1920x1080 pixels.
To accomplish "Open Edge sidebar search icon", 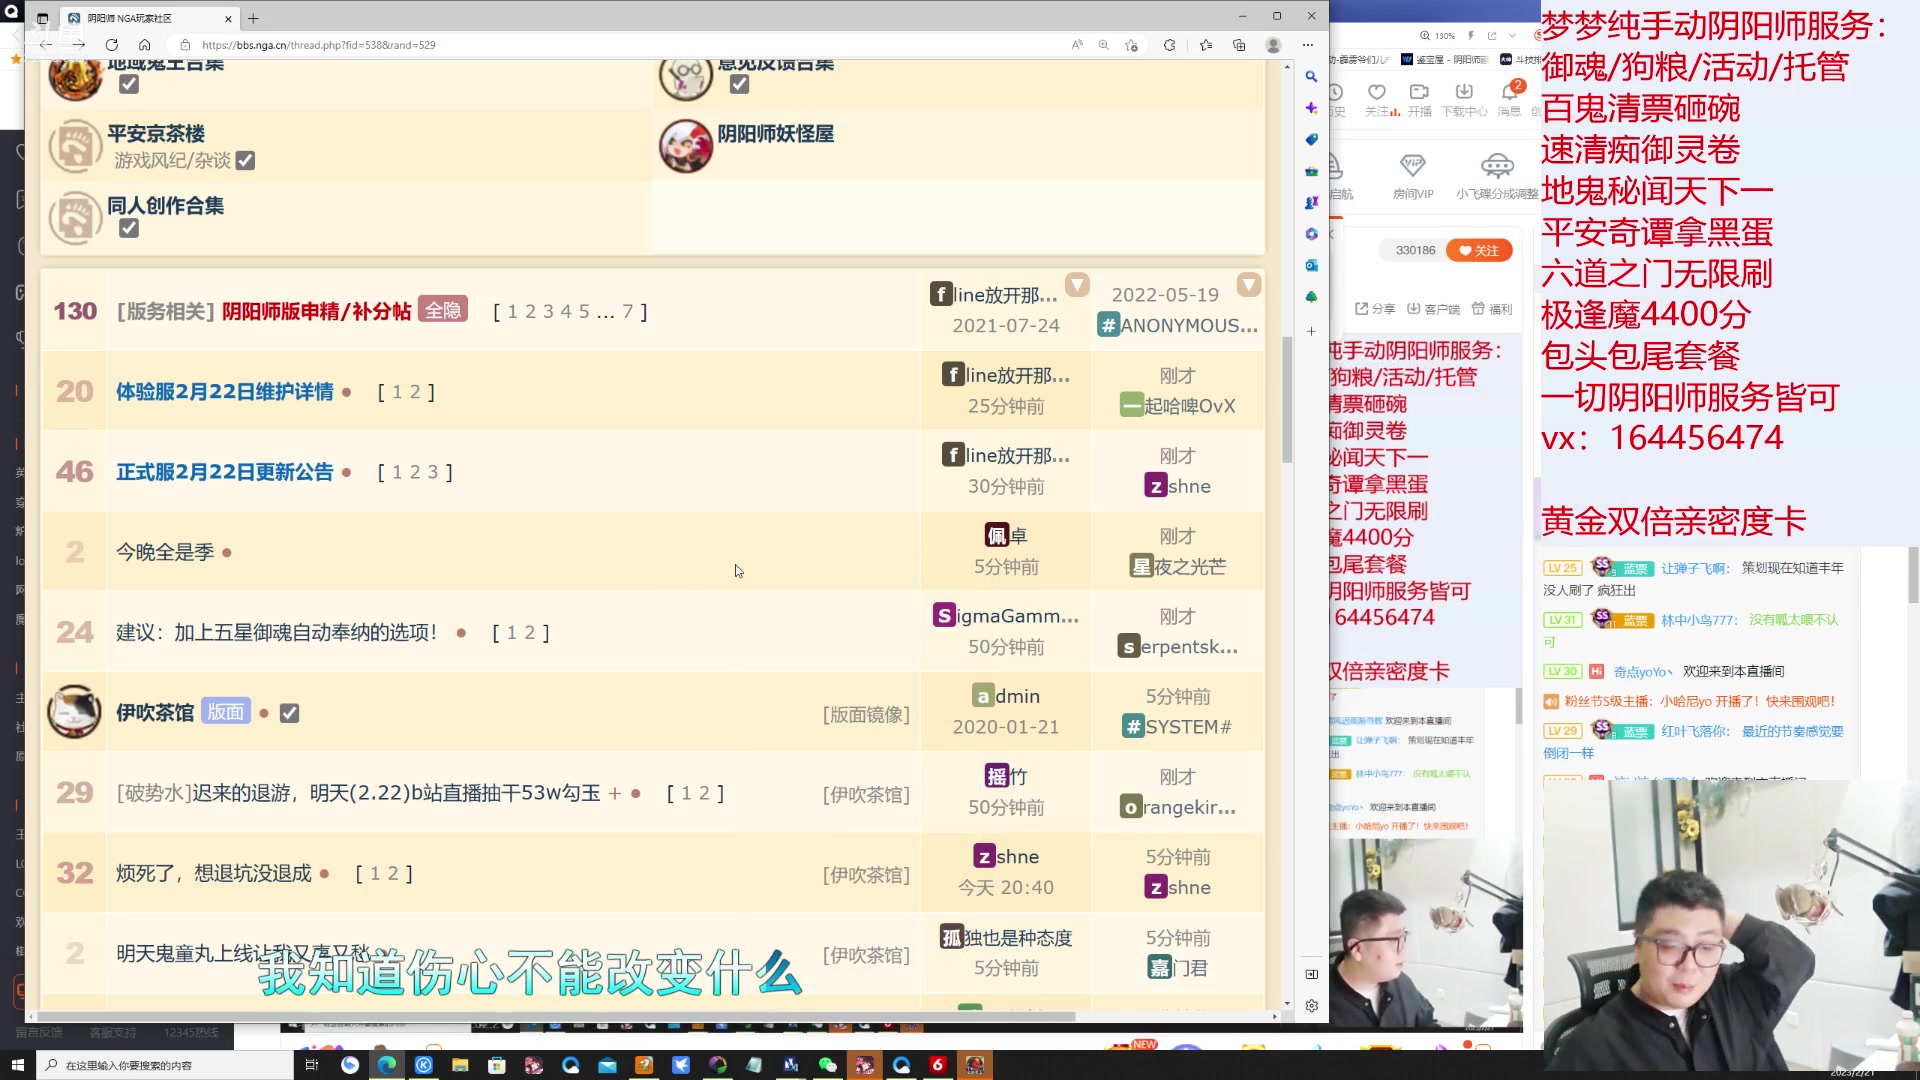I will pos(1311,77).
